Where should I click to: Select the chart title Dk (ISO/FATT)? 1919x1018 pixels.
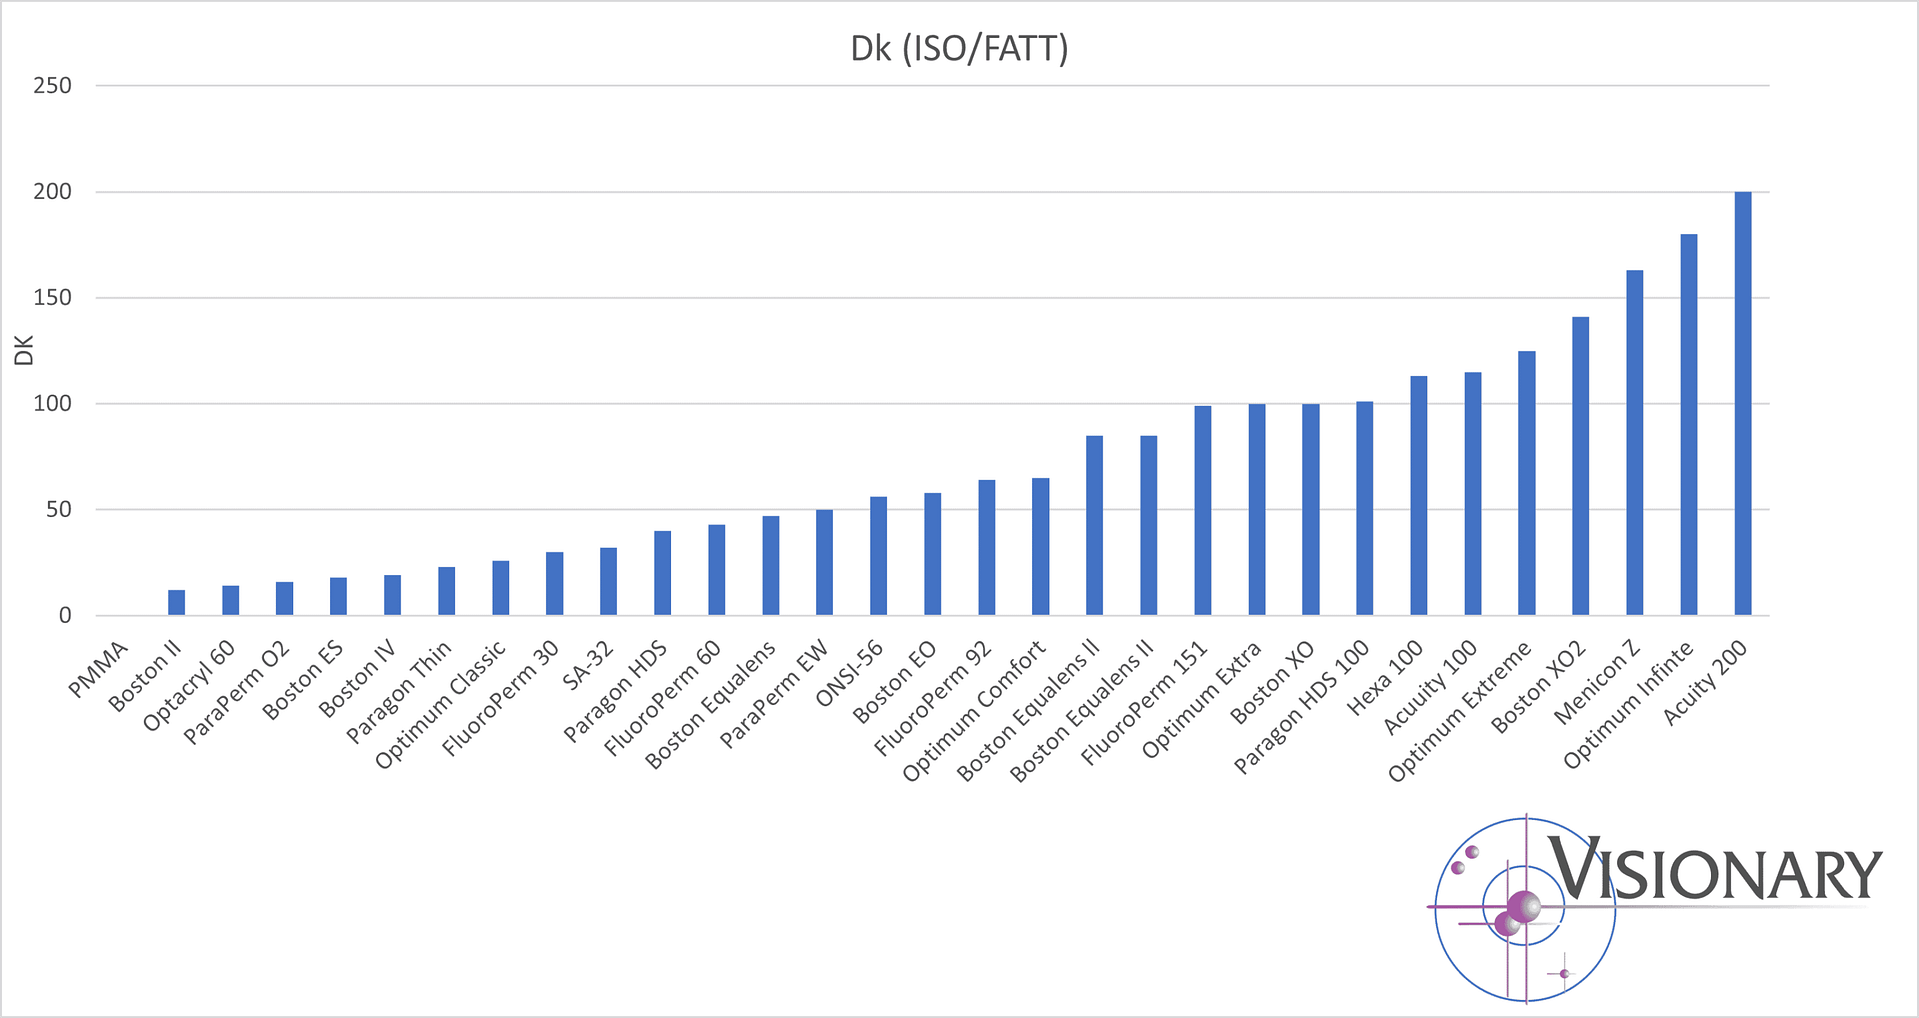pos(959,48)
